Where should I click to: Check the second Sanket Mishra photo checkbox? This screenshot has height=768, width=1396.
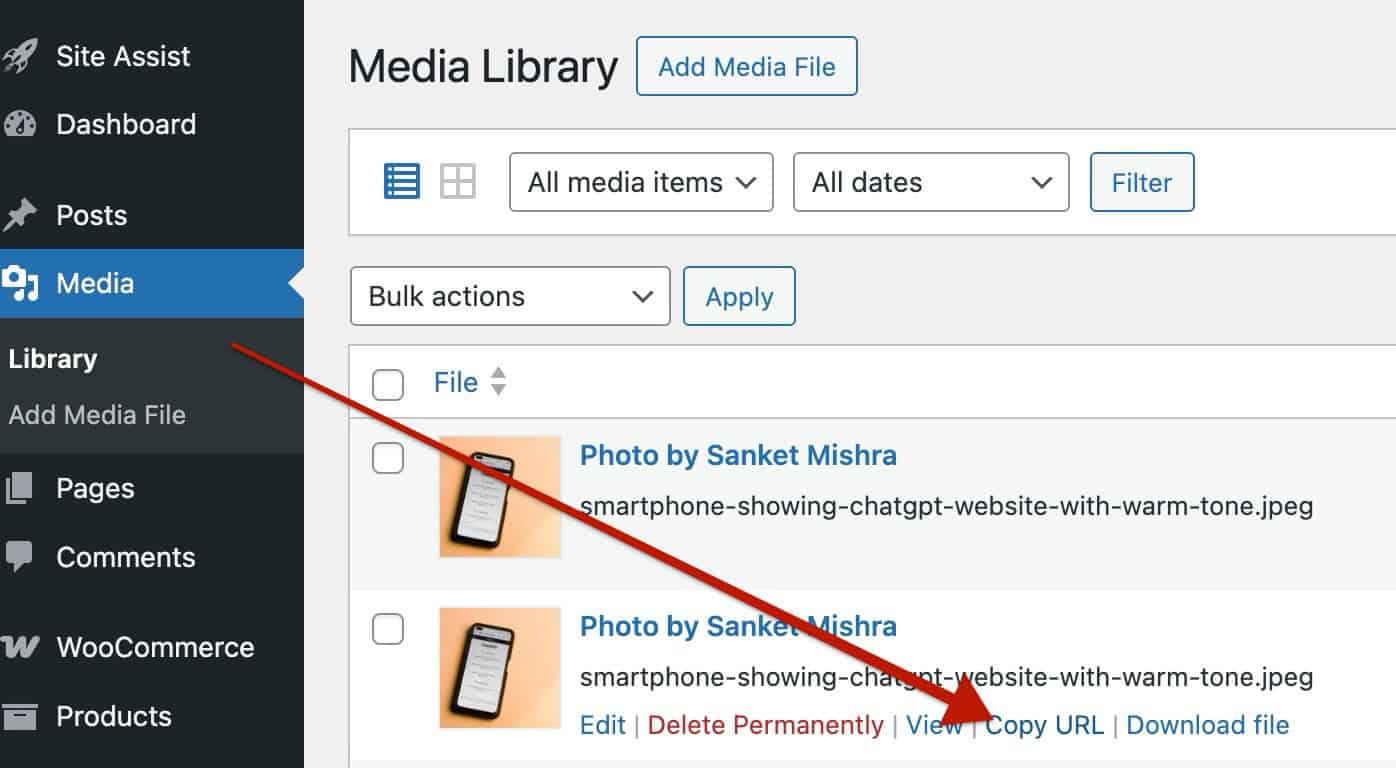point(388,629)
